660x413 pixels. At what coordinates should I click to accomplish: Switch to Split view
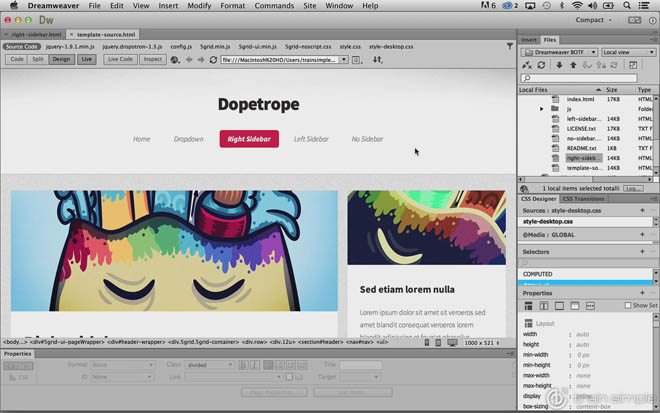[38, 59]
